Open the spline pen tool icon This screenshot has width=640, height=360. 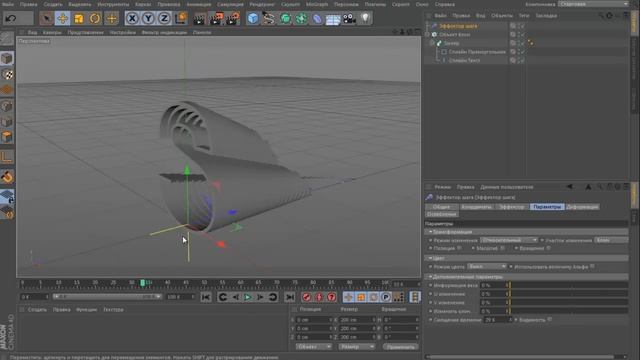(269, 18)
